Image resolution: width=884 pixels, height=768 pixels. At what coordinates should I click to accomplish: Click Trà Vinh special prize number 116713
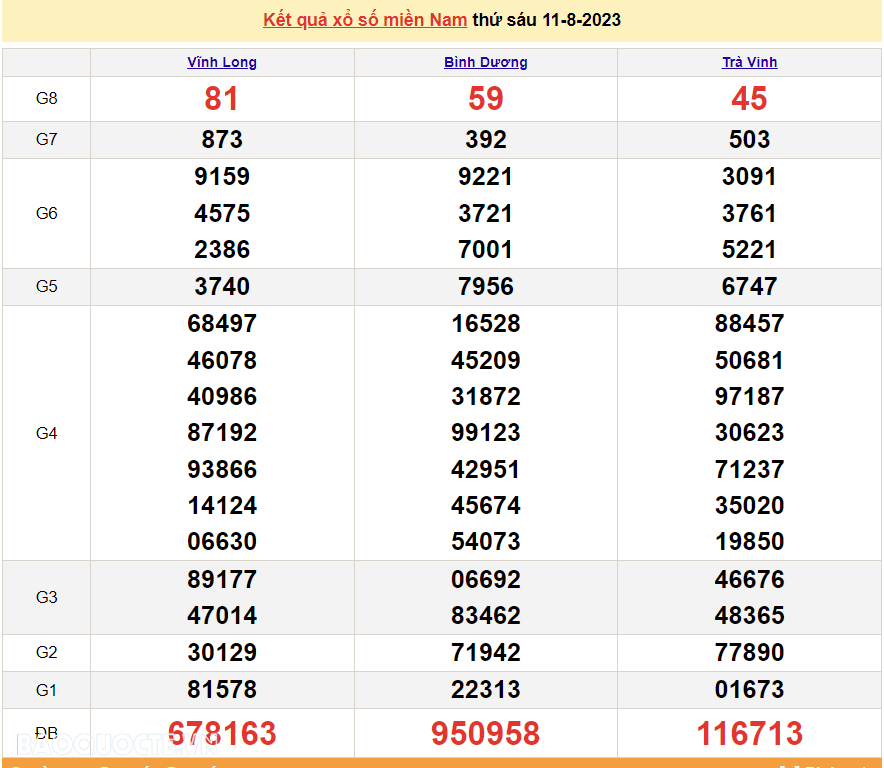pyautogui.click(x=749, y=733)
